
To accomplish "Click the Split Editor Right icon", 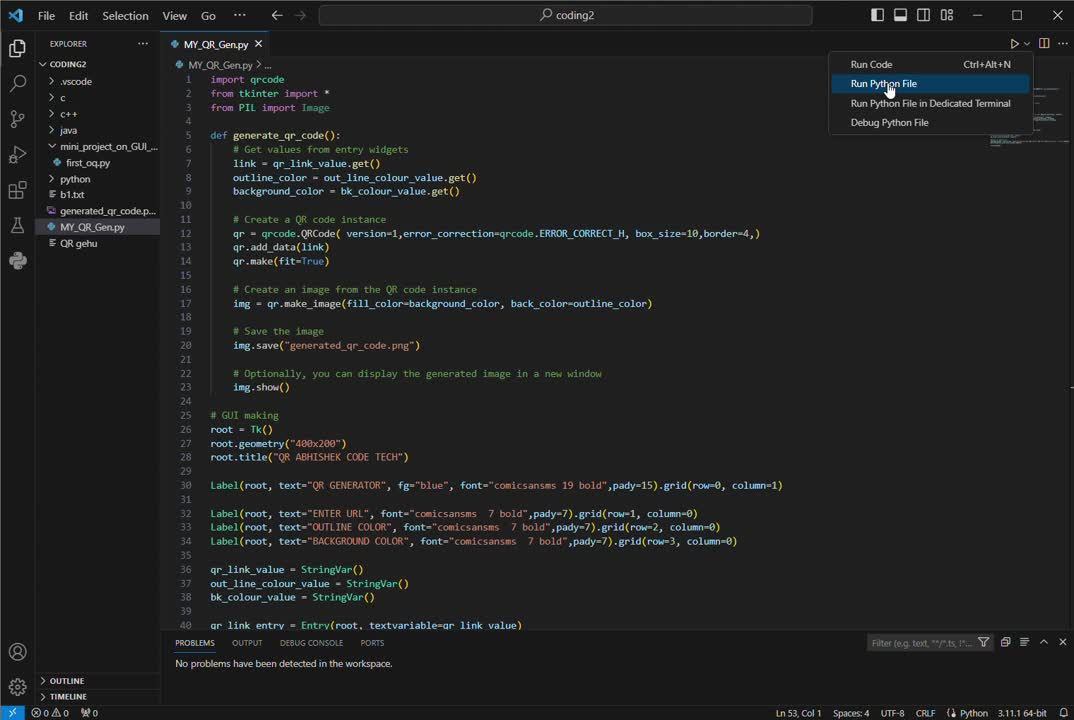I will point(1044,43).
